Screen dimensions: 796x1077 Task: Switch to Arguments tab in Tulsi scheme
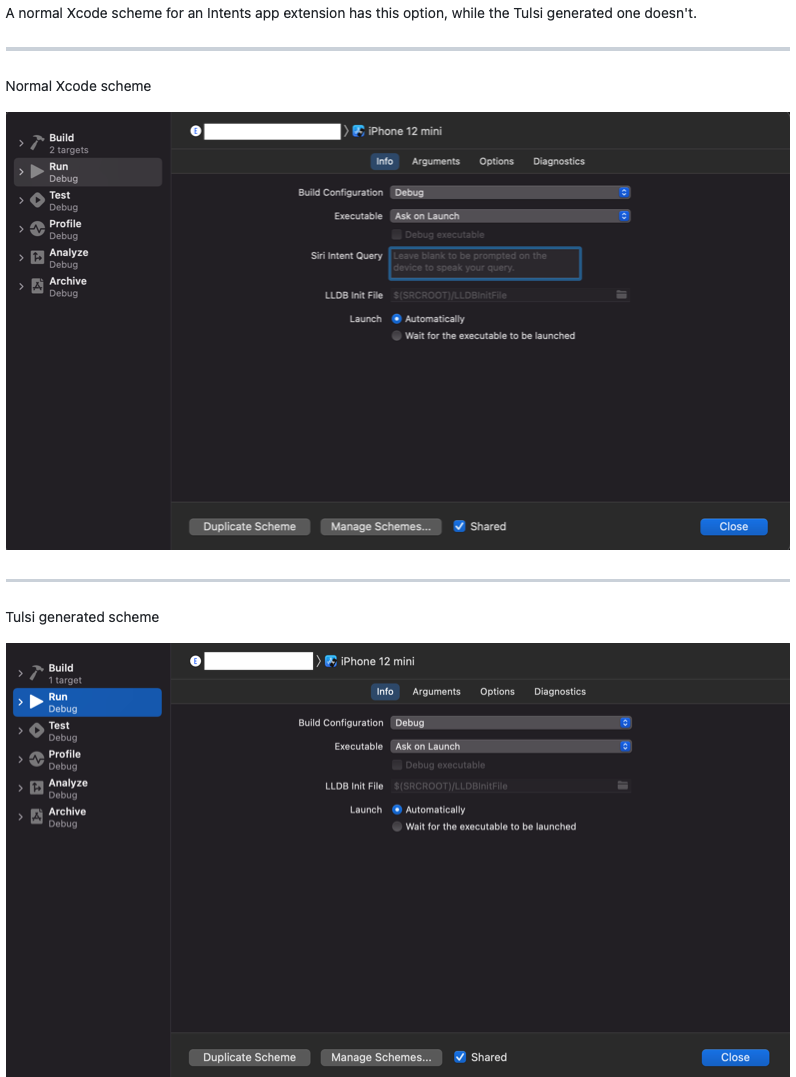(436, 692)
